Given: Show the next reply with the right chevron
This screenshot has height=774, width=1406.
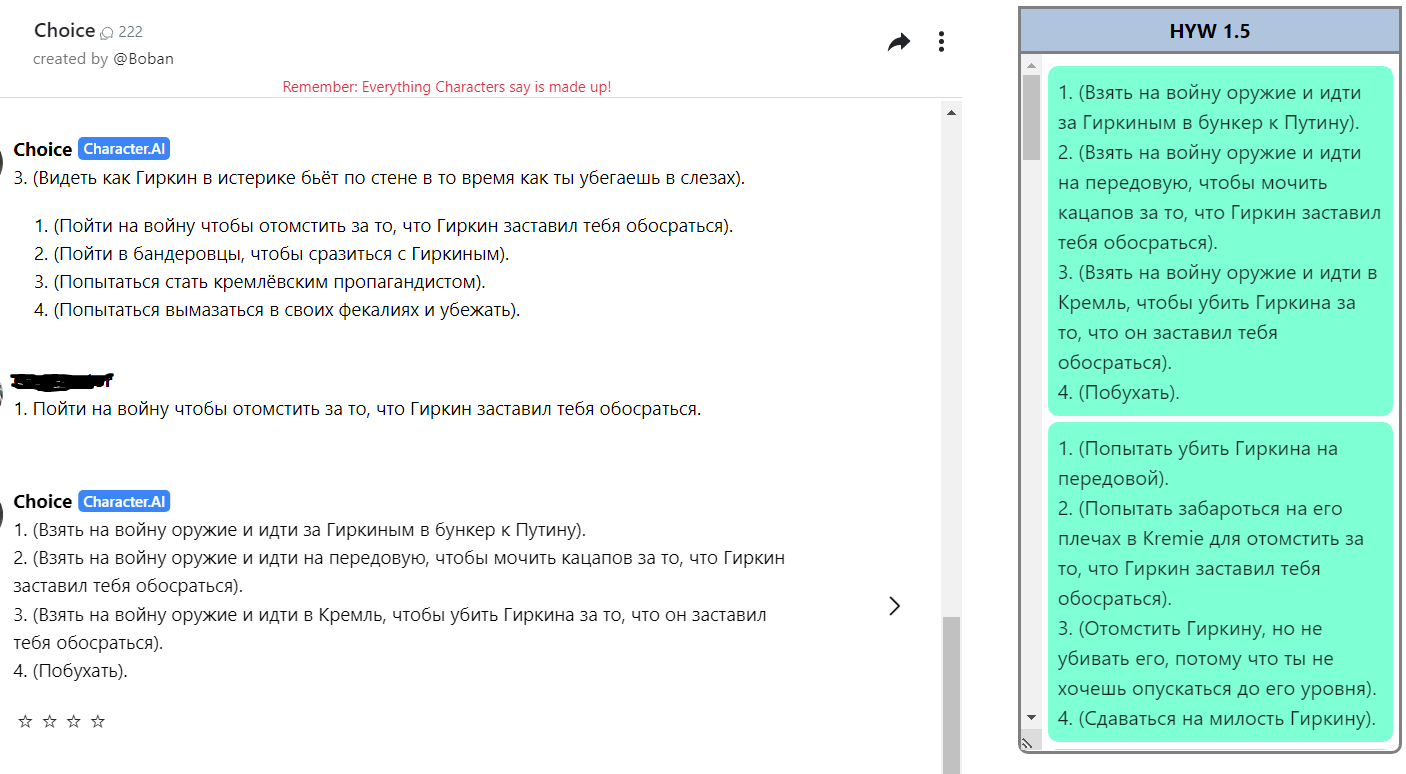Looking at the screenshot, I should coord(895,605).
